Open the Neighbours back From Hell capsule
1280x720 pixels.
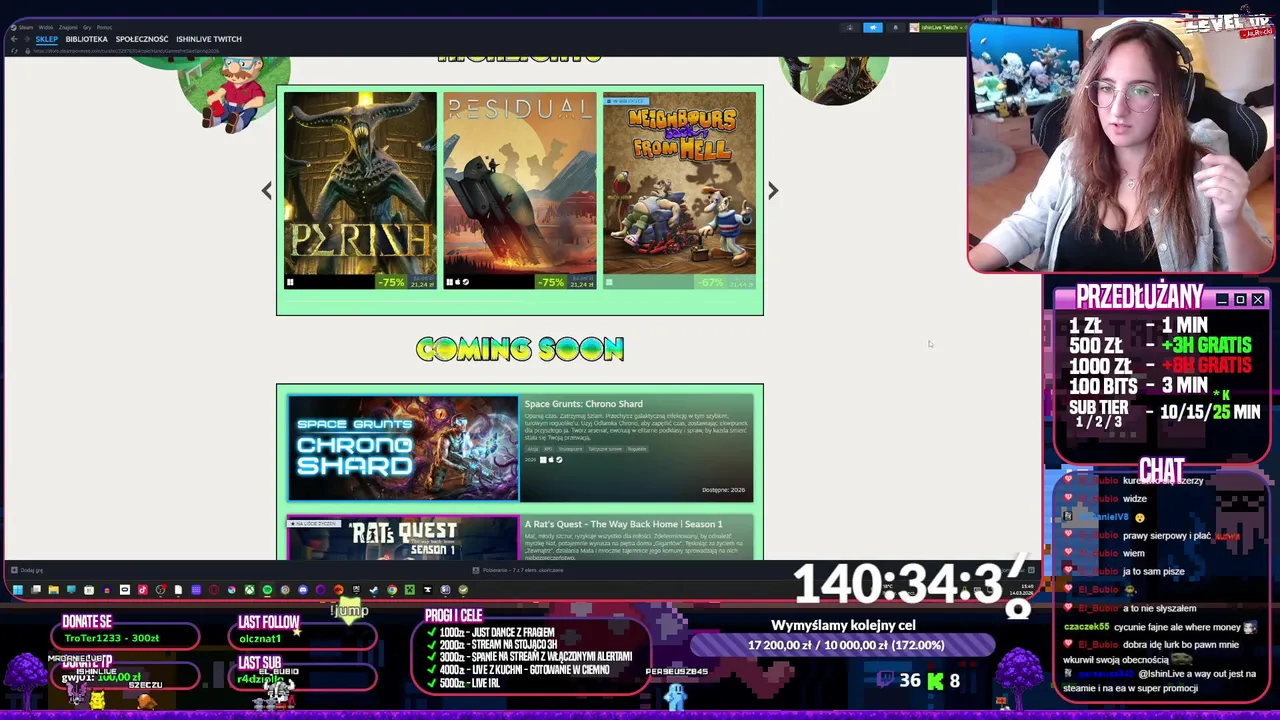680,190
